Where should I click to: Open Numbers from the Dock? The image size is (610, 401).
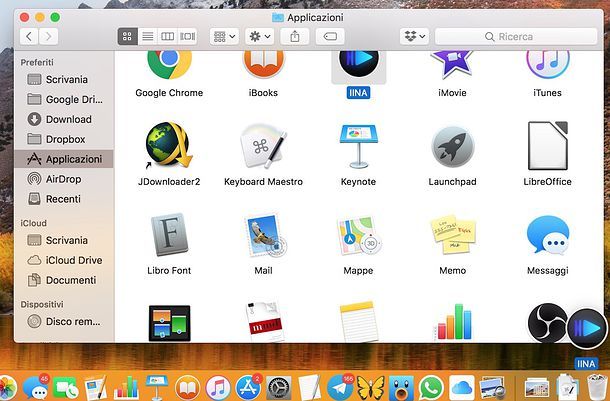click(126, 388)
